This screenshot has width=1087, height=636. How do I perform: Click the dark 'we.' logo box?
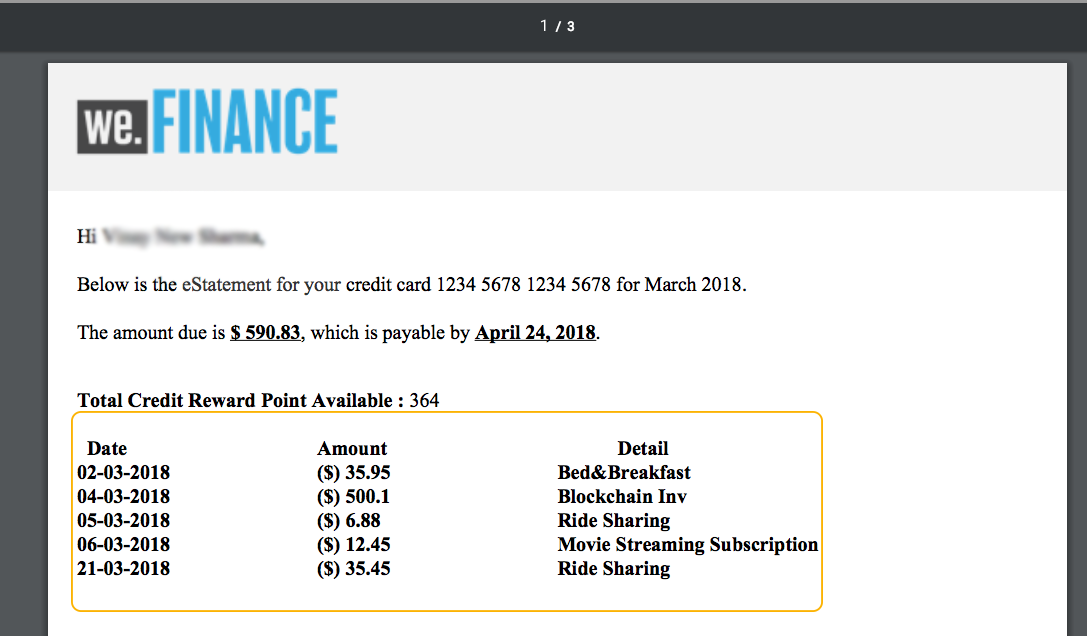(x=112, y=126)
